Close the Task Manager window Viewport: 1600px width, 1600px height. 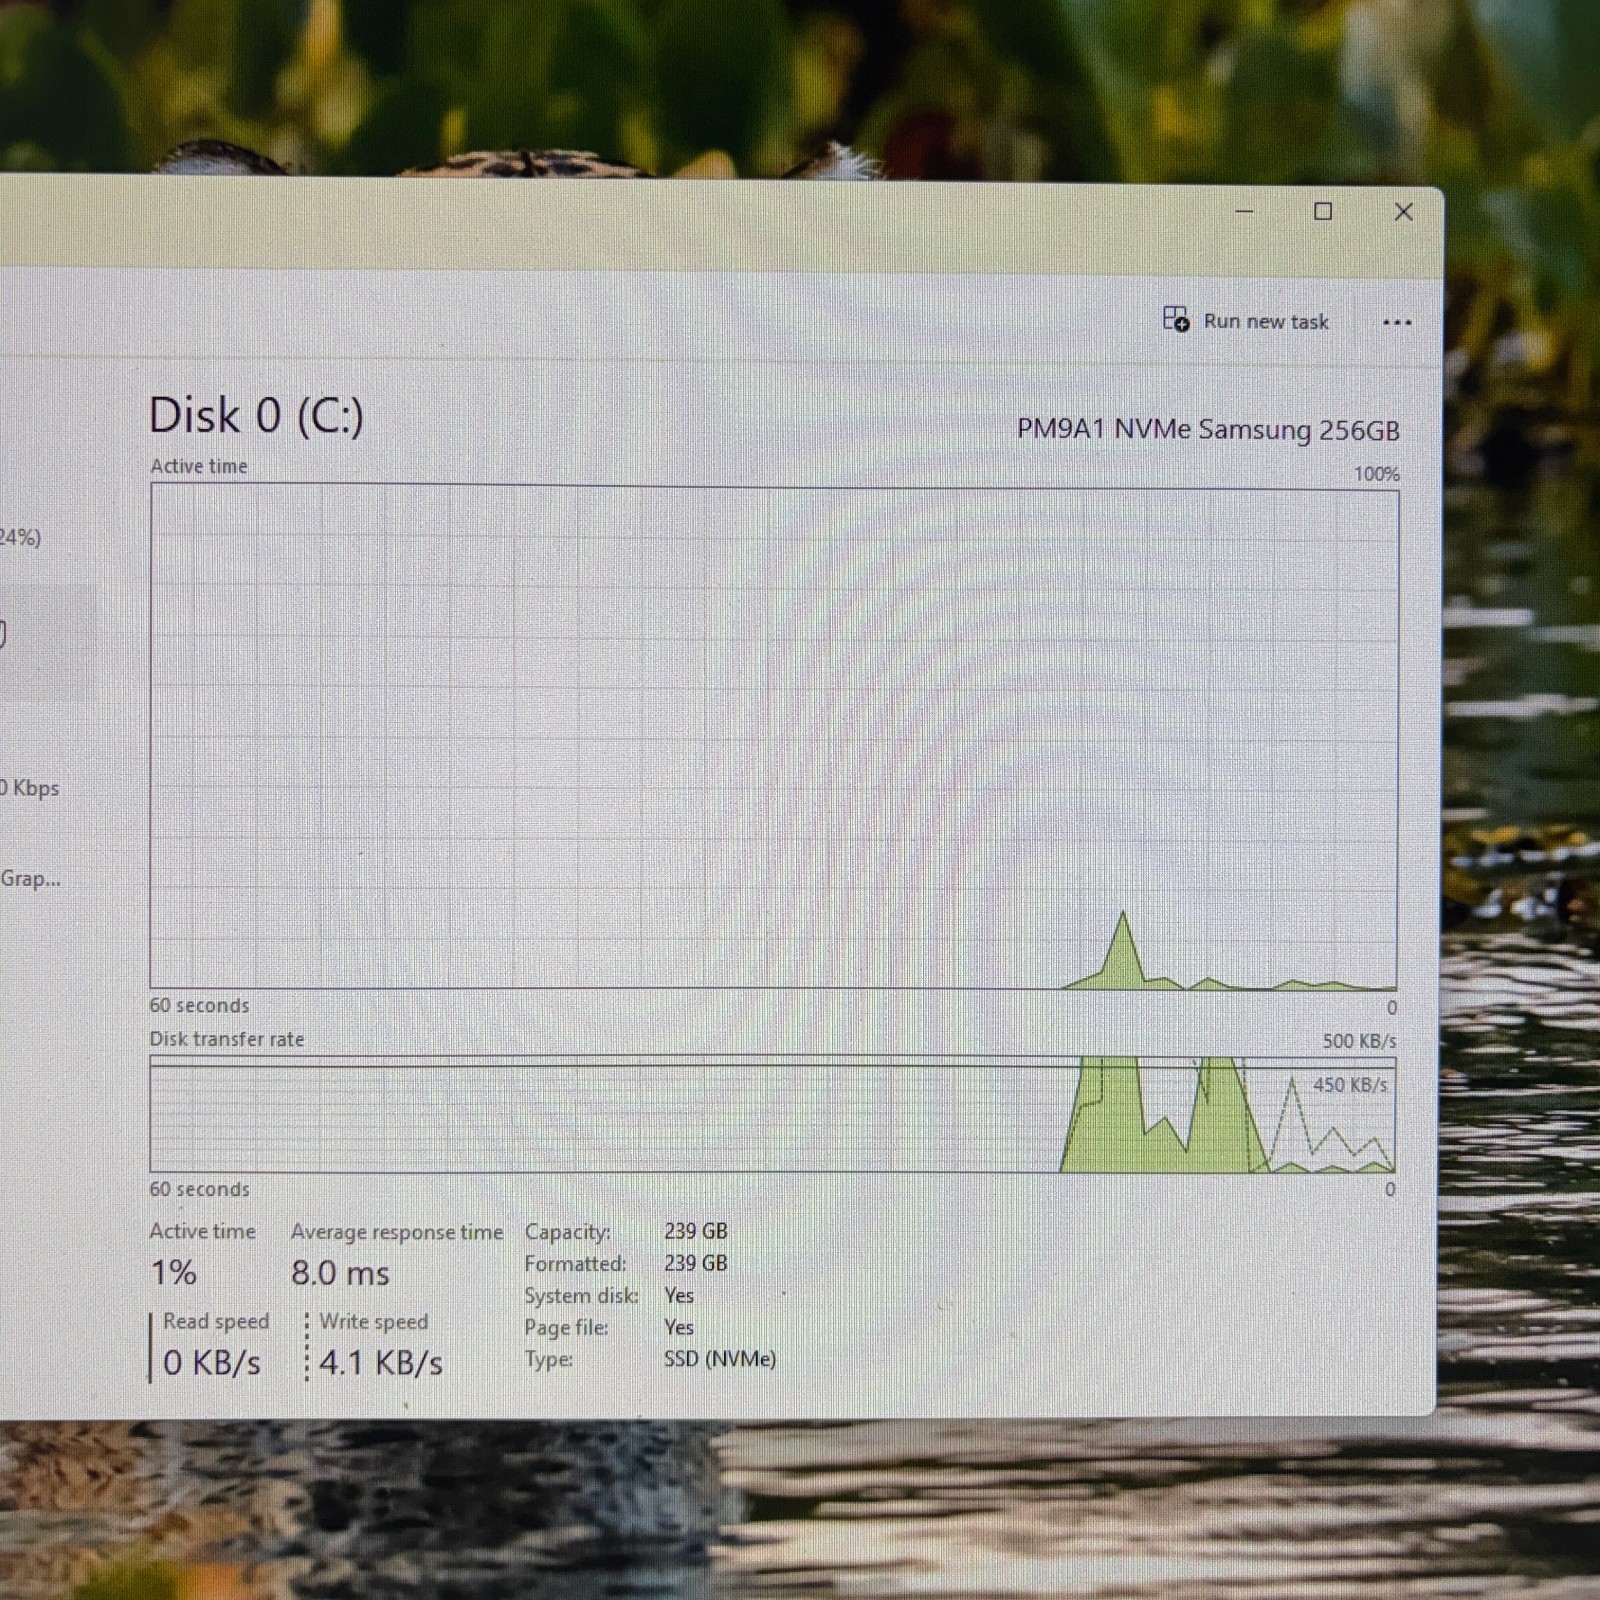click(x=1404, y=212)
